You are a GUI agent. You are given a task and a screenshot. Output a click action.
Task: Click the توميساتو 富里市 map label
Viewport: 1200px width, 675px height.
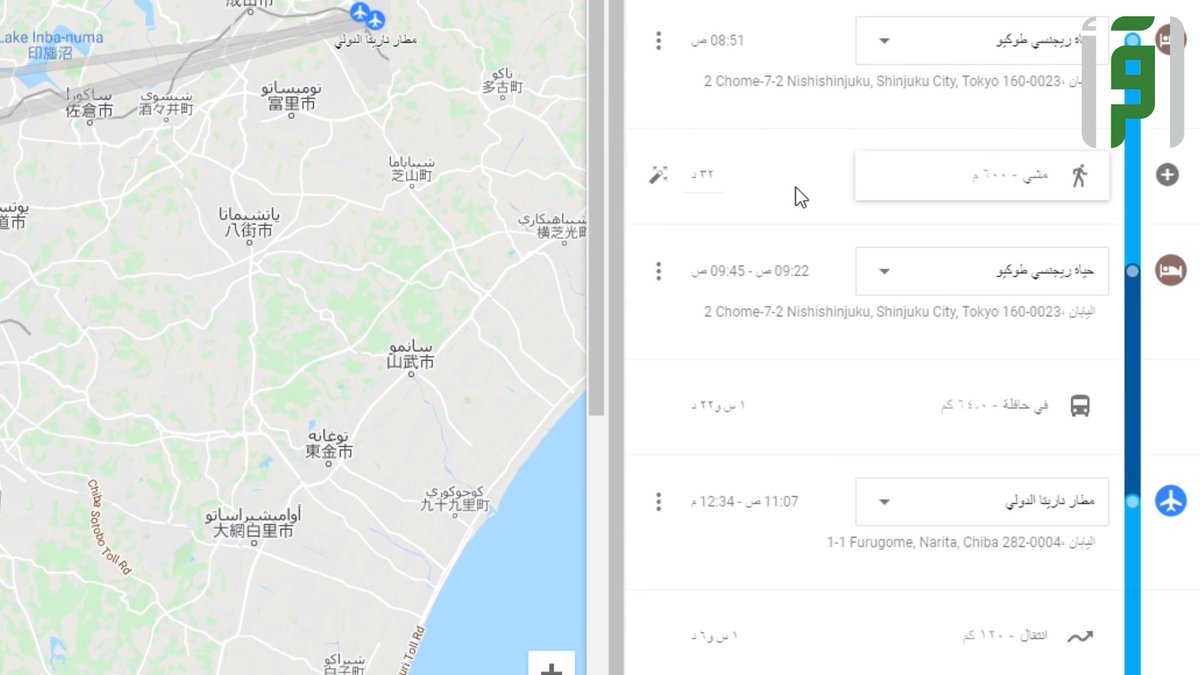pyautogui.click(x=292, y=96)
